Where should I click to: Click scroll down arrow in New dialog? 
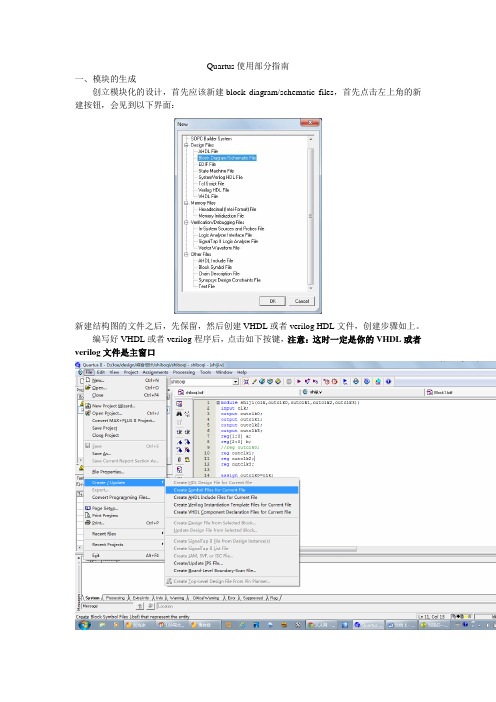[x=310, y=288]
